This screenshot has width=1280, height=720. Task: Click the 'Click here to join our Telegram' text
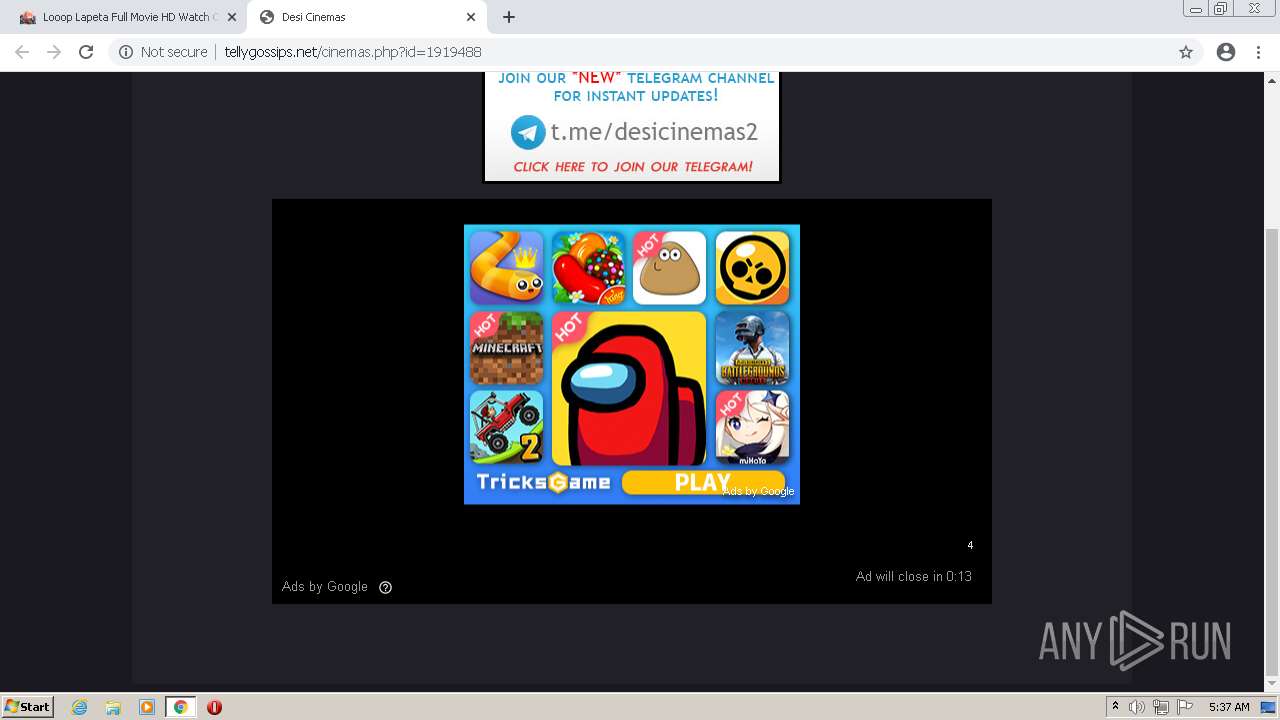633,167
